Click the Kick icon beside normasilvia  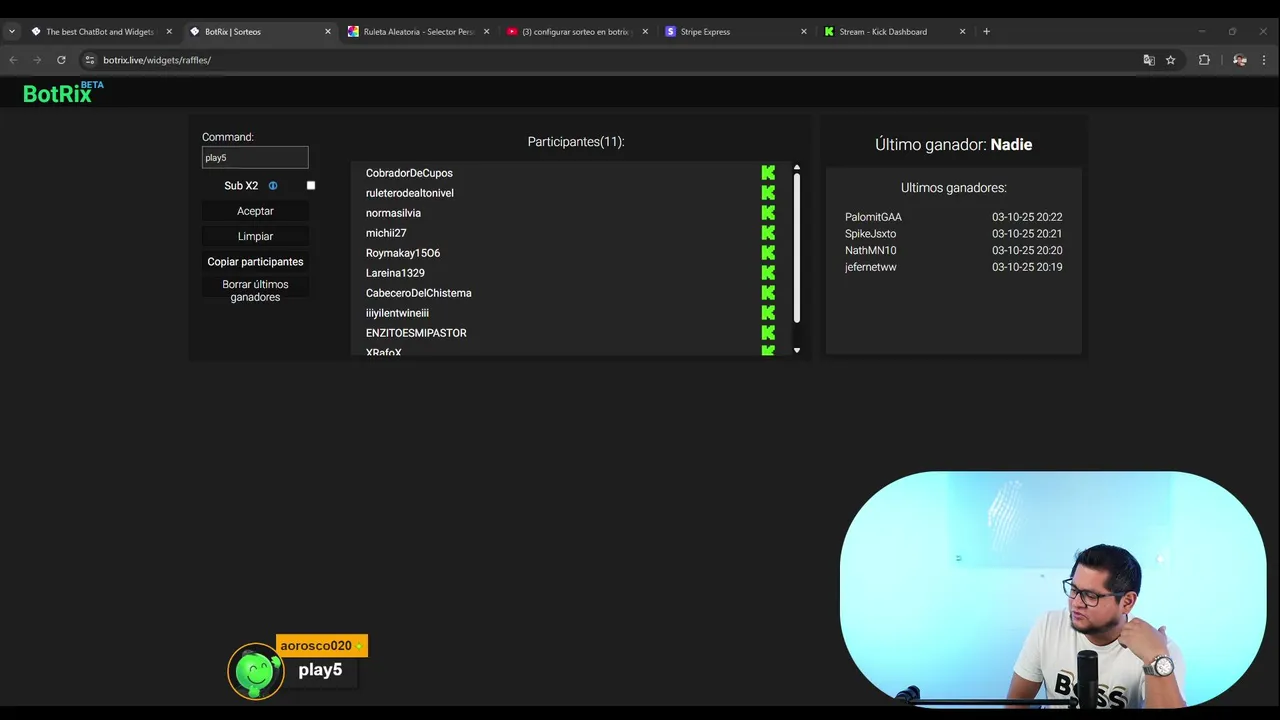click(768, 213)
